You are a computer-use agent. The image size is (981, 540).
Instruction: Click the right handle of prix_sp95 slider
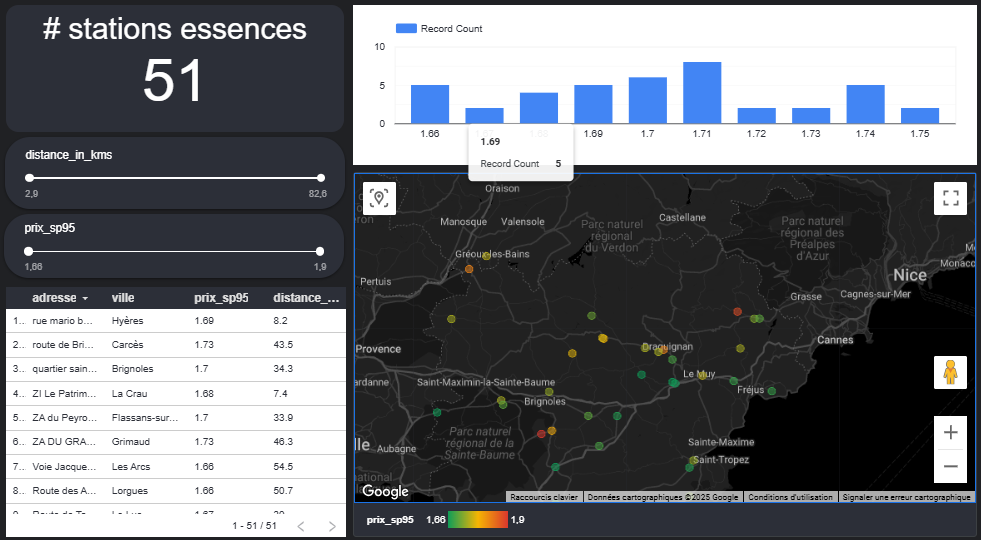click(320, 252)
